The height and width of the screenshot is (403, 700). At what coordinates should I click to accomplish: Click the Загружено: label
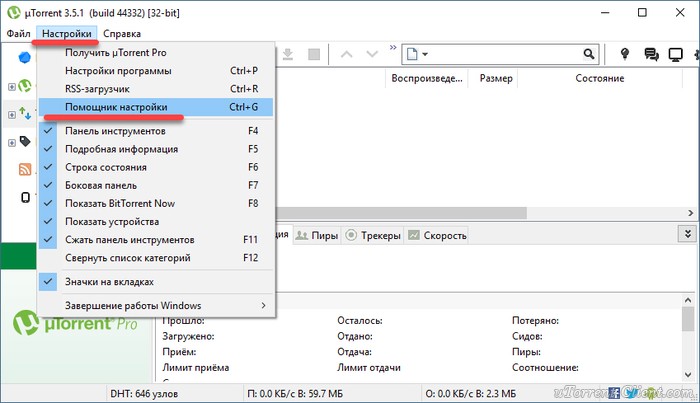(188, 337)
